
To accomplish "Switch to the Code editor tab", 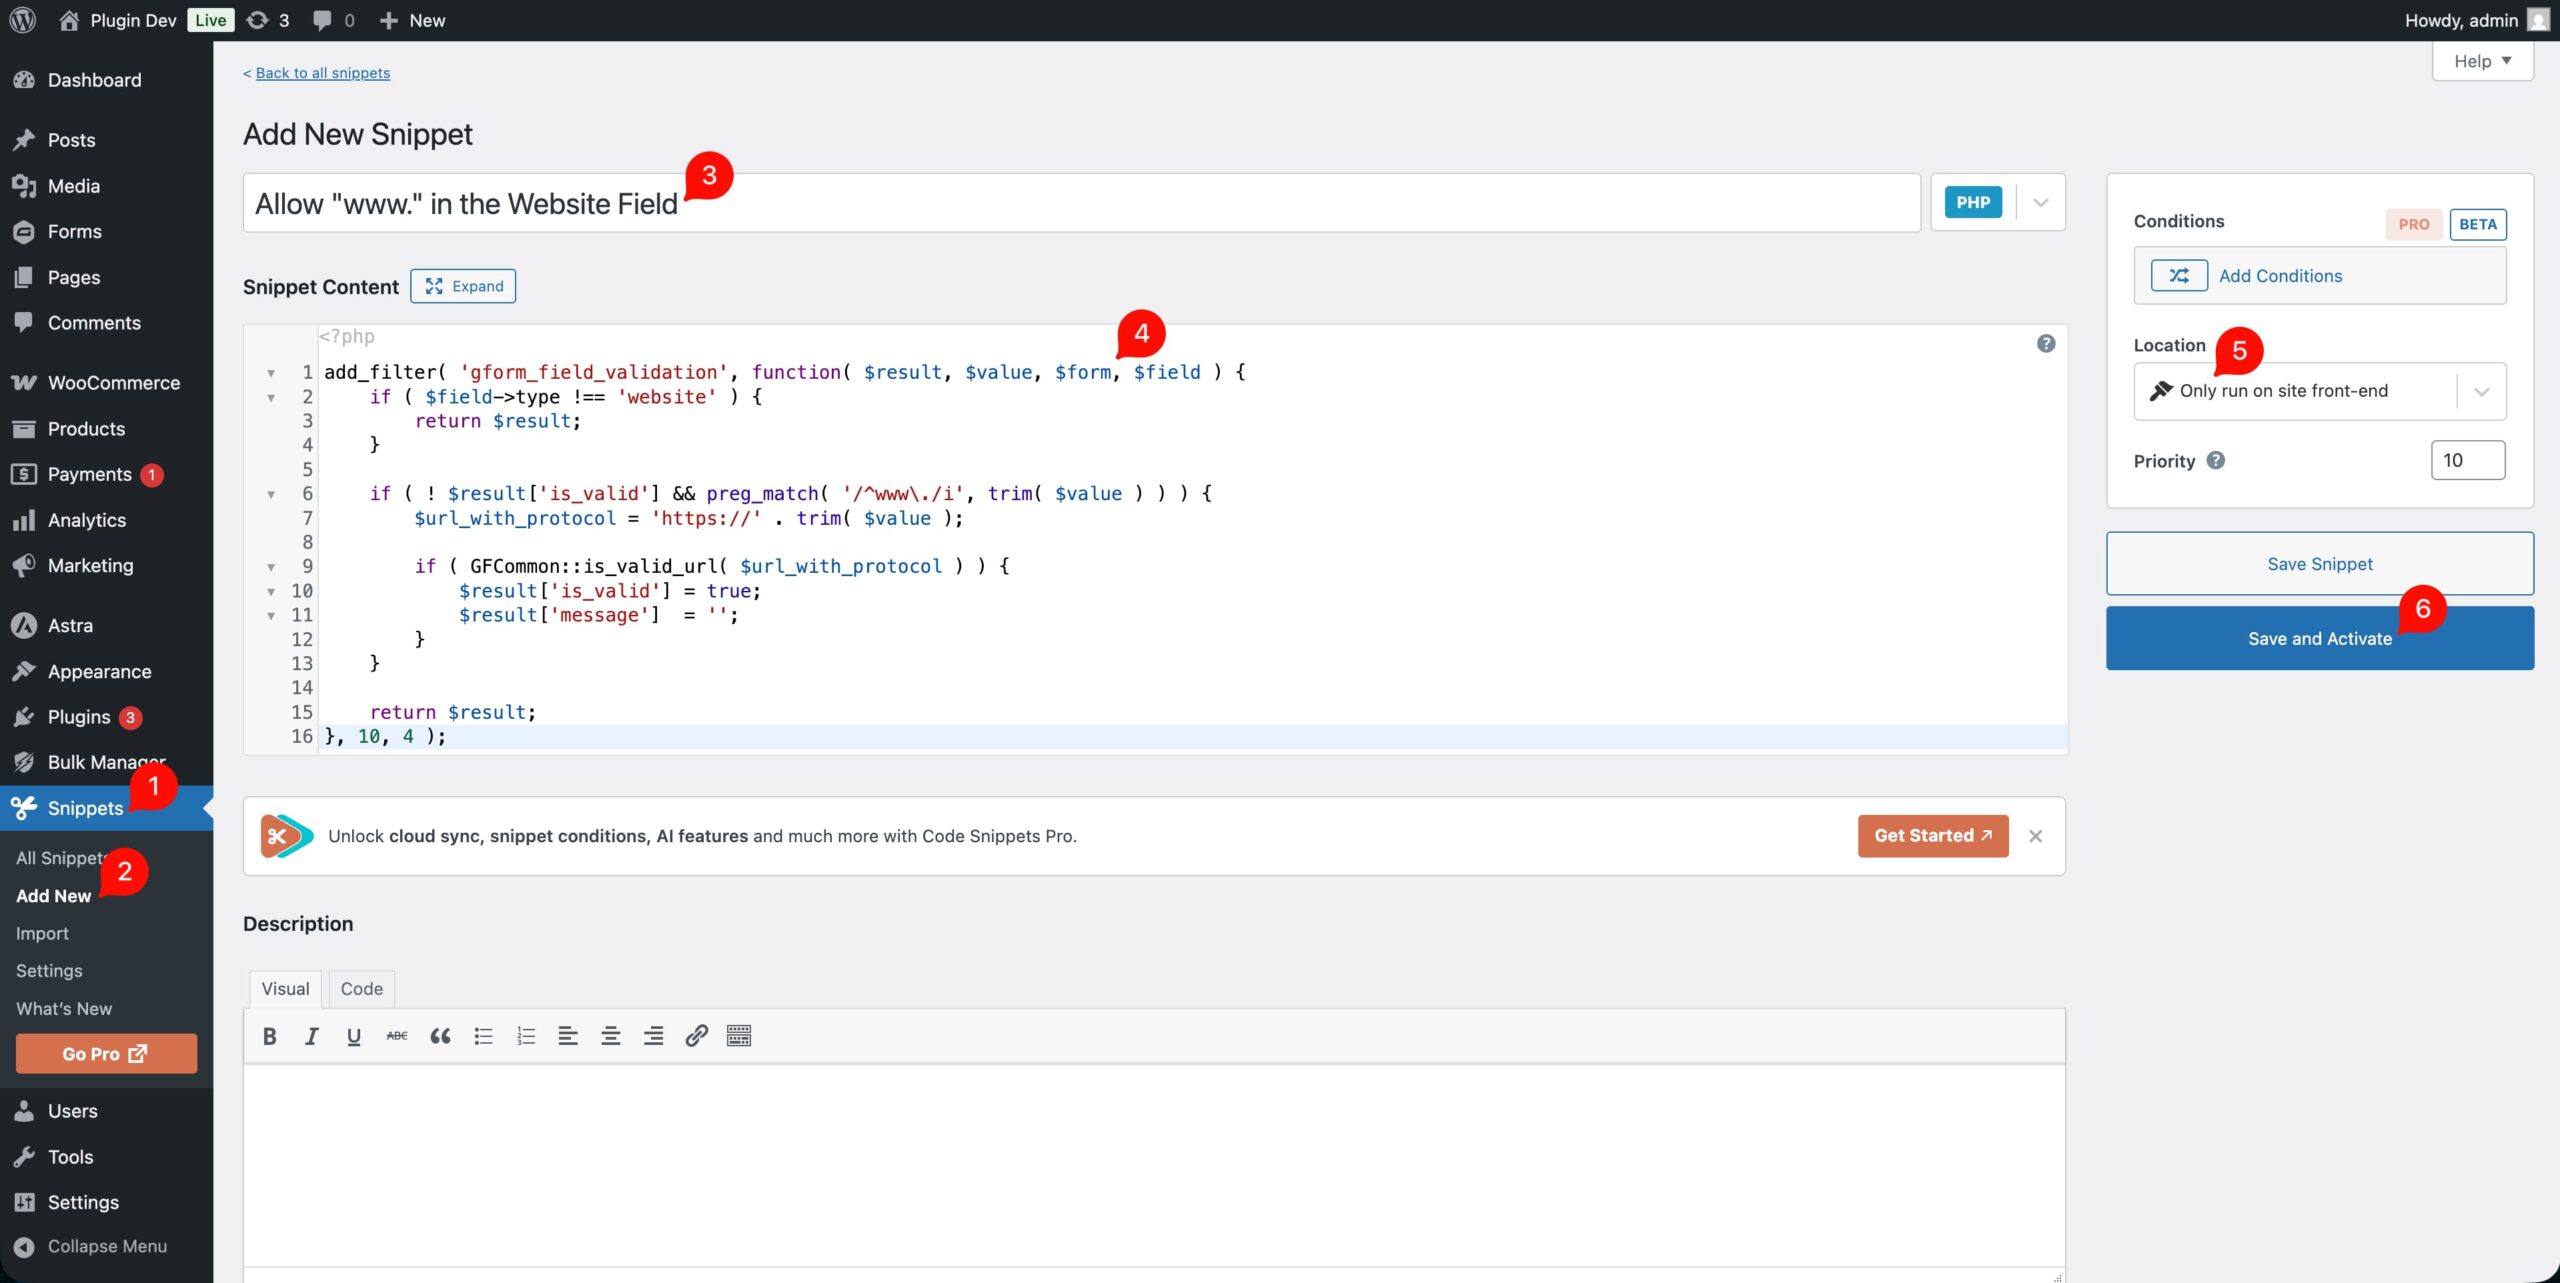I will (x=361, y=988).
